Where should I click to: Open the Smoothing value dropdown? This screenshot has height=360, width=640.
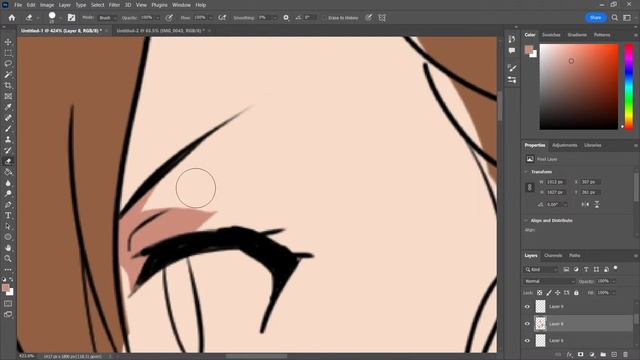tap(274, 18)
